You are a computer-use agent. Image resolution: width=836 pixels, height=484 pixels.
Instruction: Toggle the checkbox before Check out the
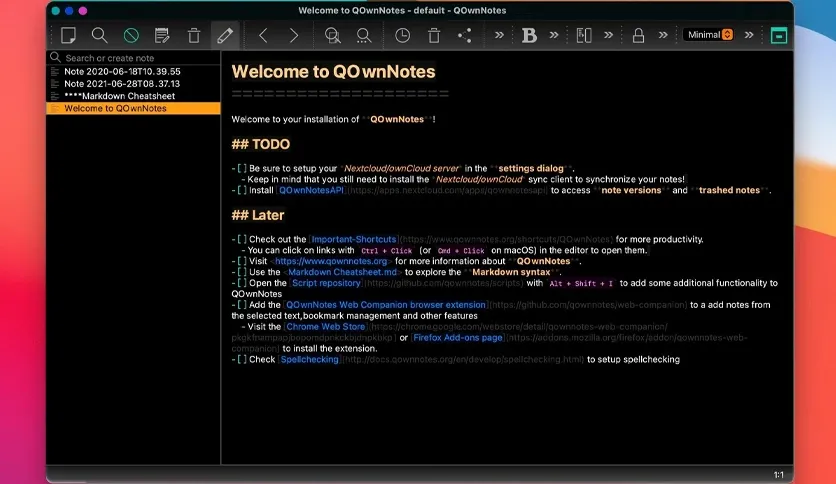tap(242, 239)
